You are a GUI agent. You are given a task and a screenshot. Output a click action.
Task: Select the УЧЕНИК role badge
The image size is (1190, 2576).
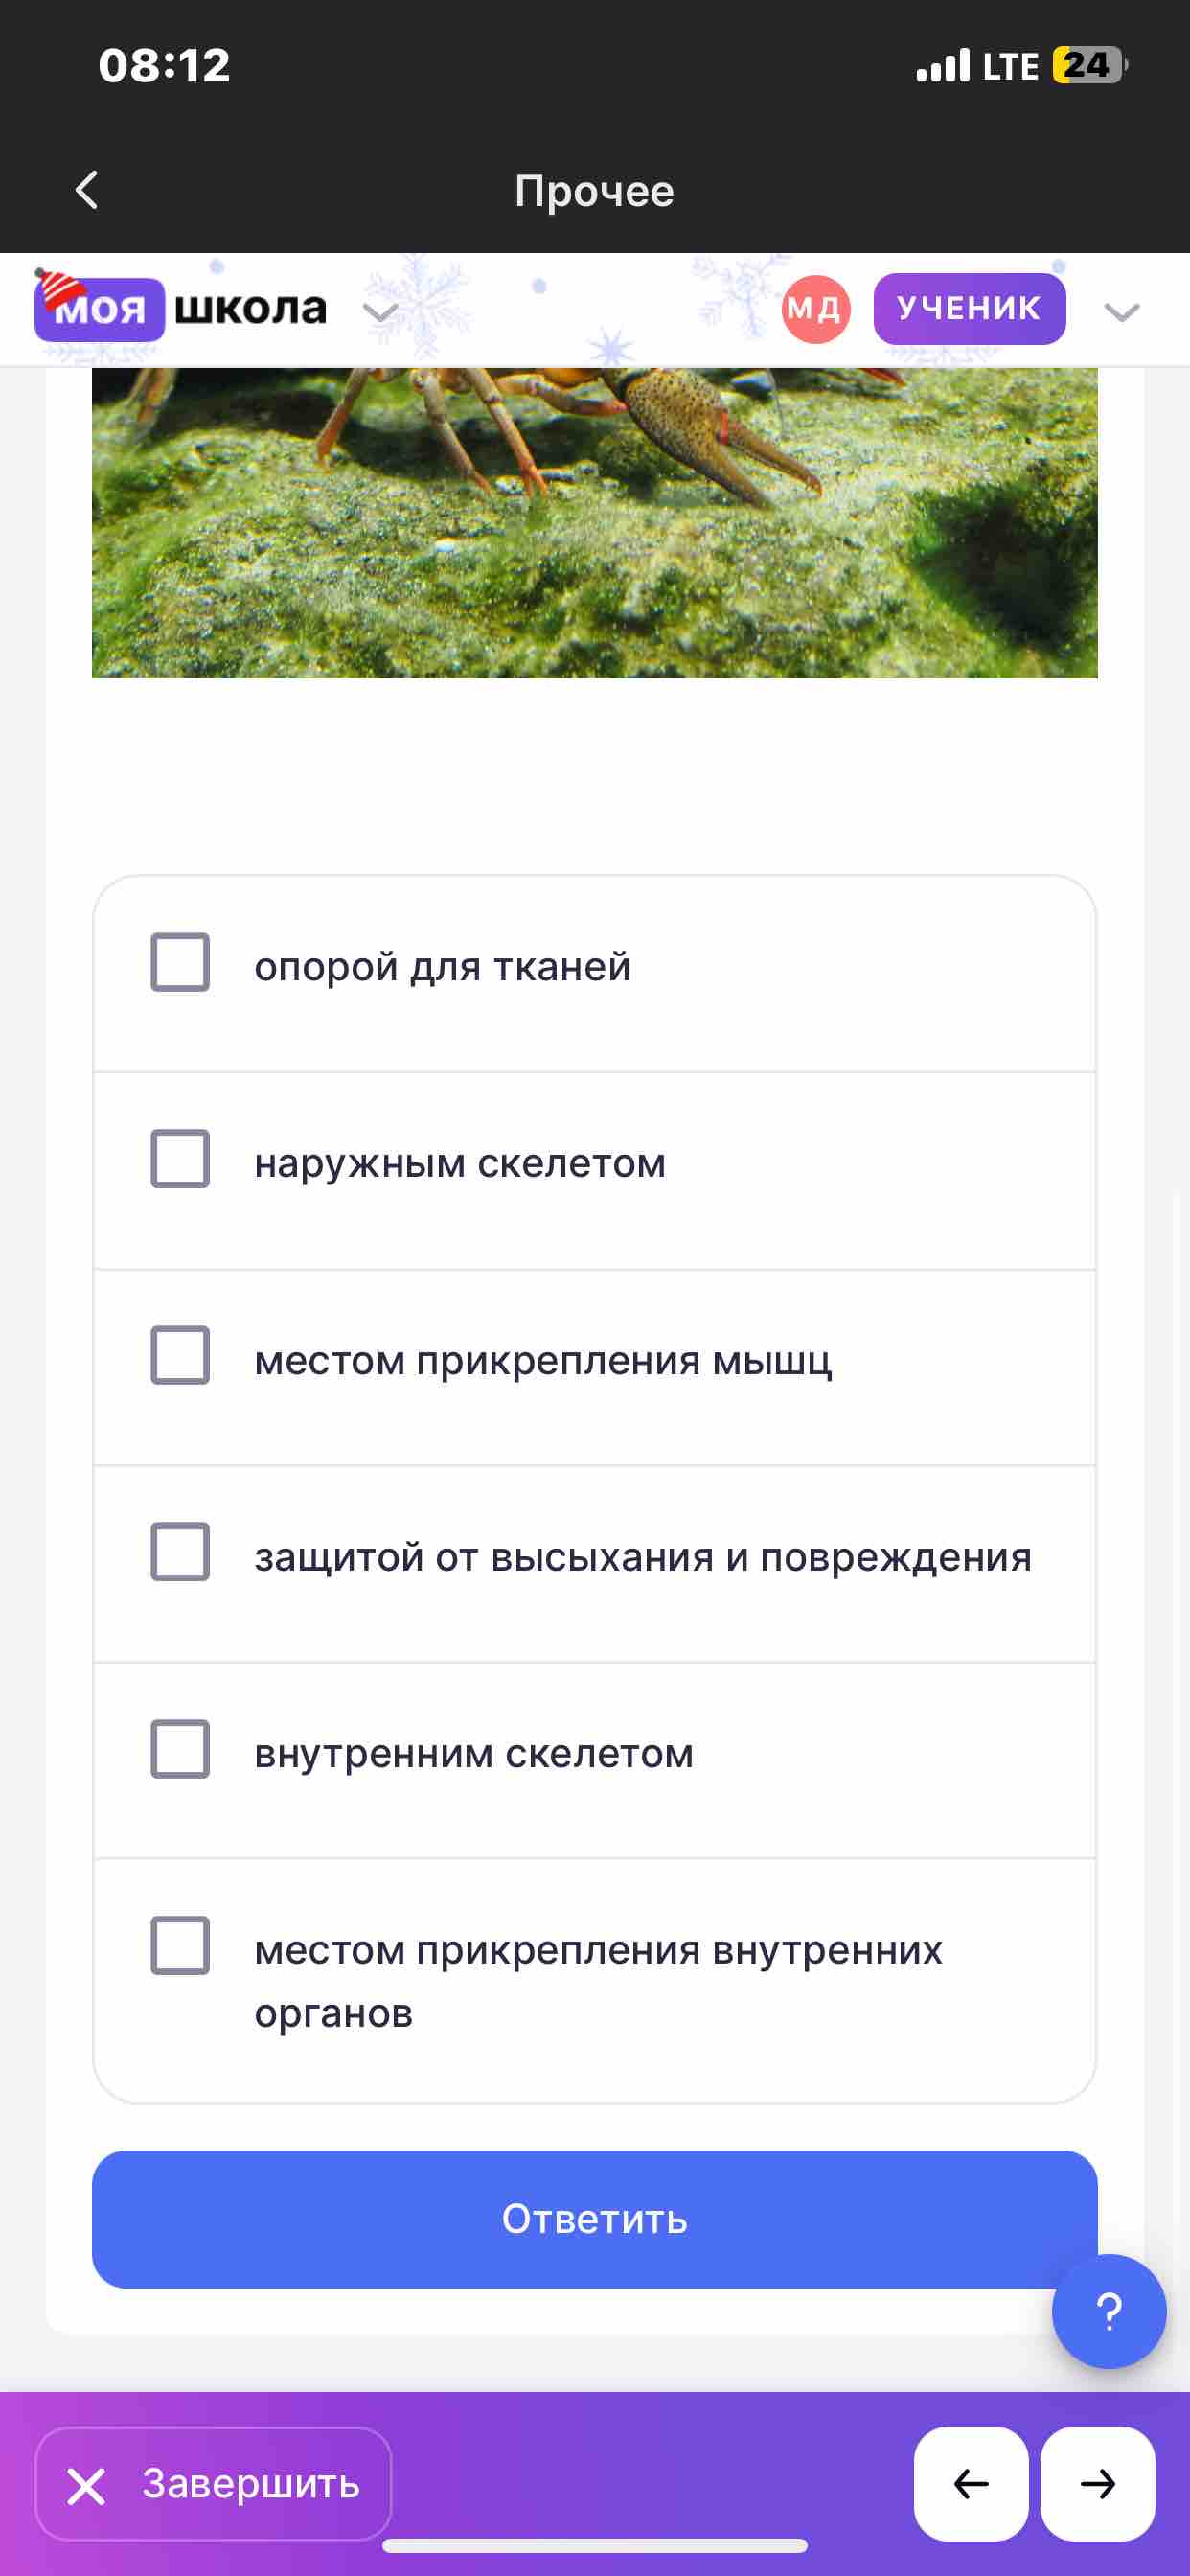click(x=969, y=309)
